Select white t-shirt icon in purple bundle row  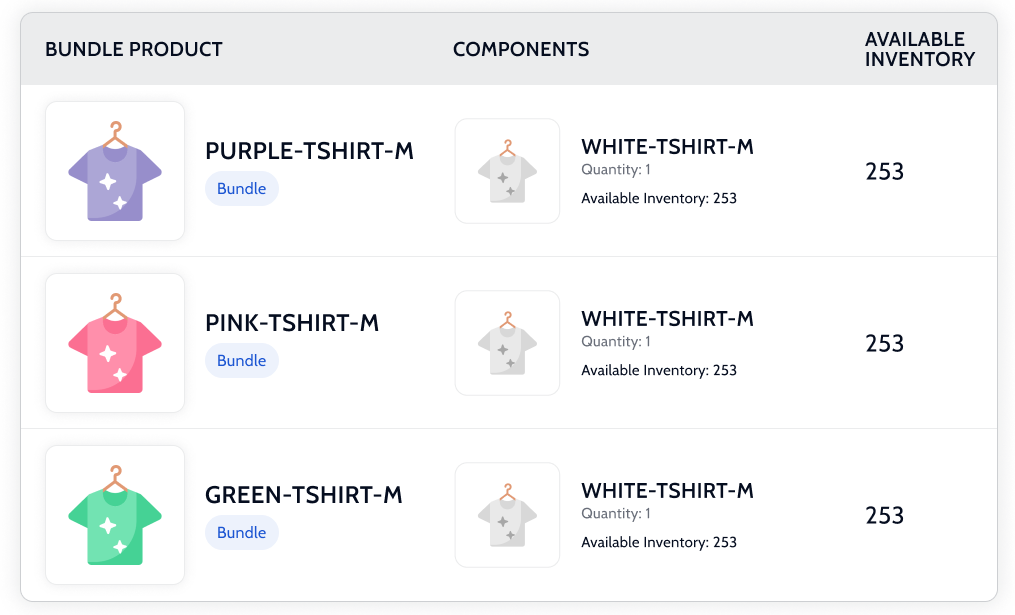click(507, 171)
